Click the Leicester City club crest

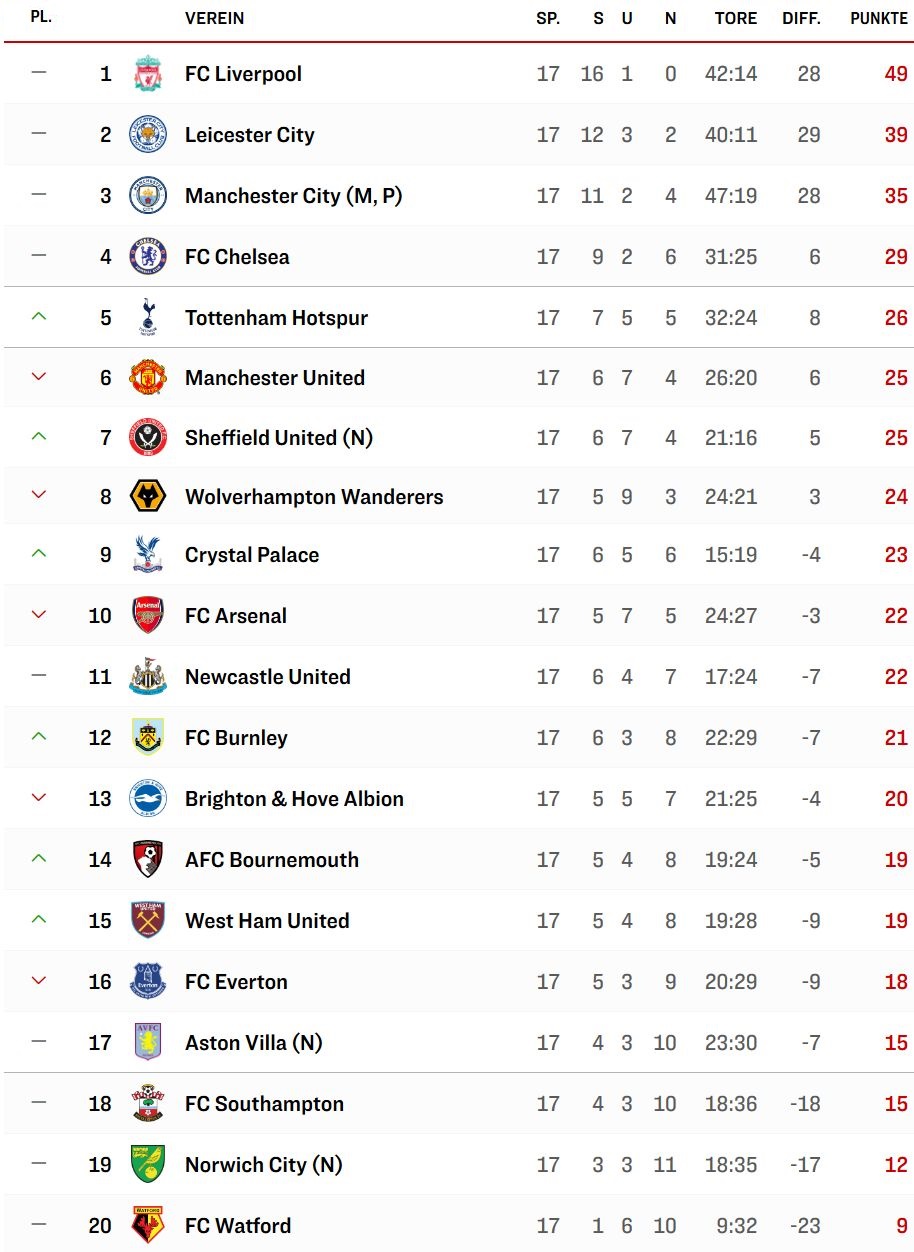[148, 135]
